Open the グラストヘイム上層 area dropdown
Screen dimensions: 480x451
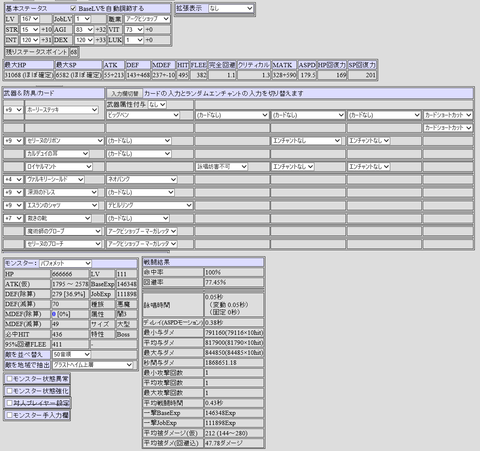[x=93, y=365]
